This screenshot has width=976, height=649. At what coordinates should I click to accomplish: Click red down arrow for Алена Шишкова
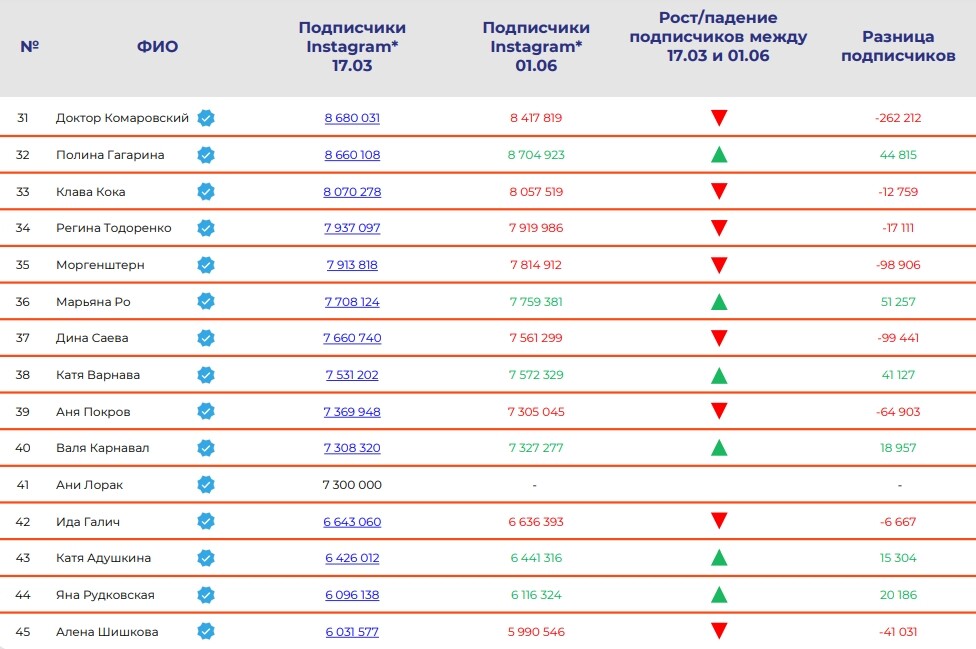coord(718,631)
